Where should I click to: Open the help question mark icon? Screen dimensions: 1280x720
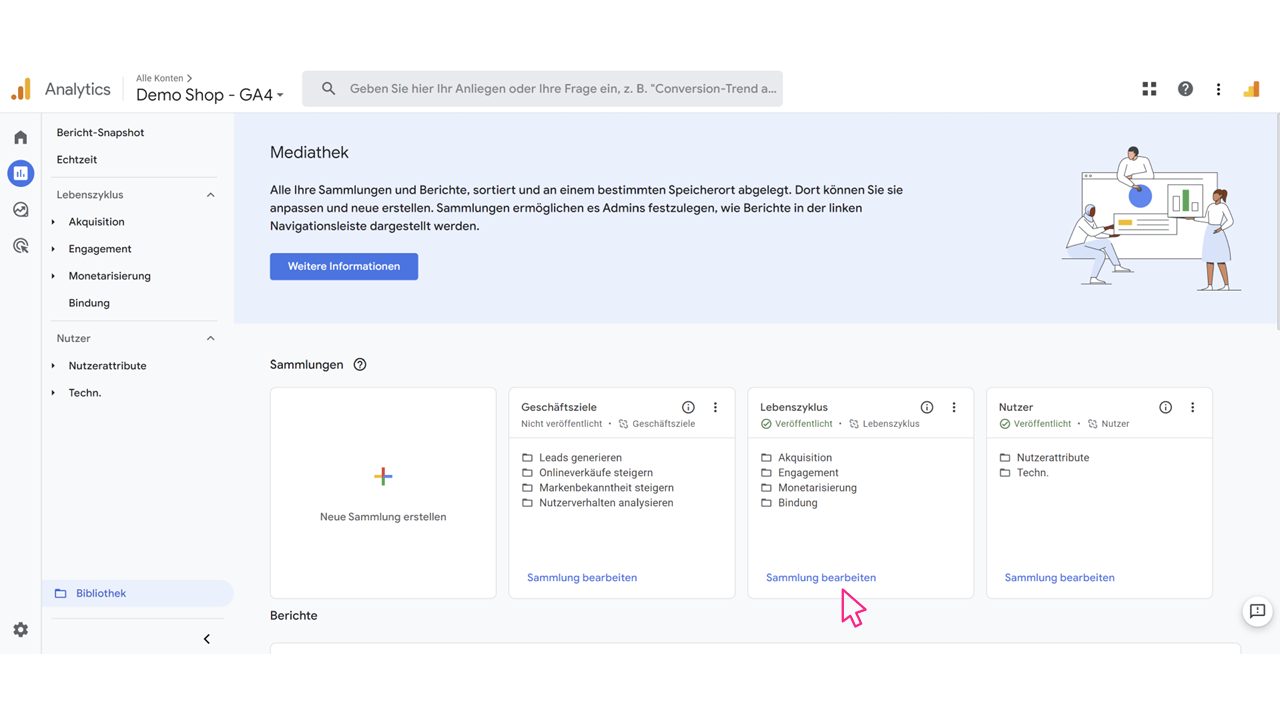1185,89
